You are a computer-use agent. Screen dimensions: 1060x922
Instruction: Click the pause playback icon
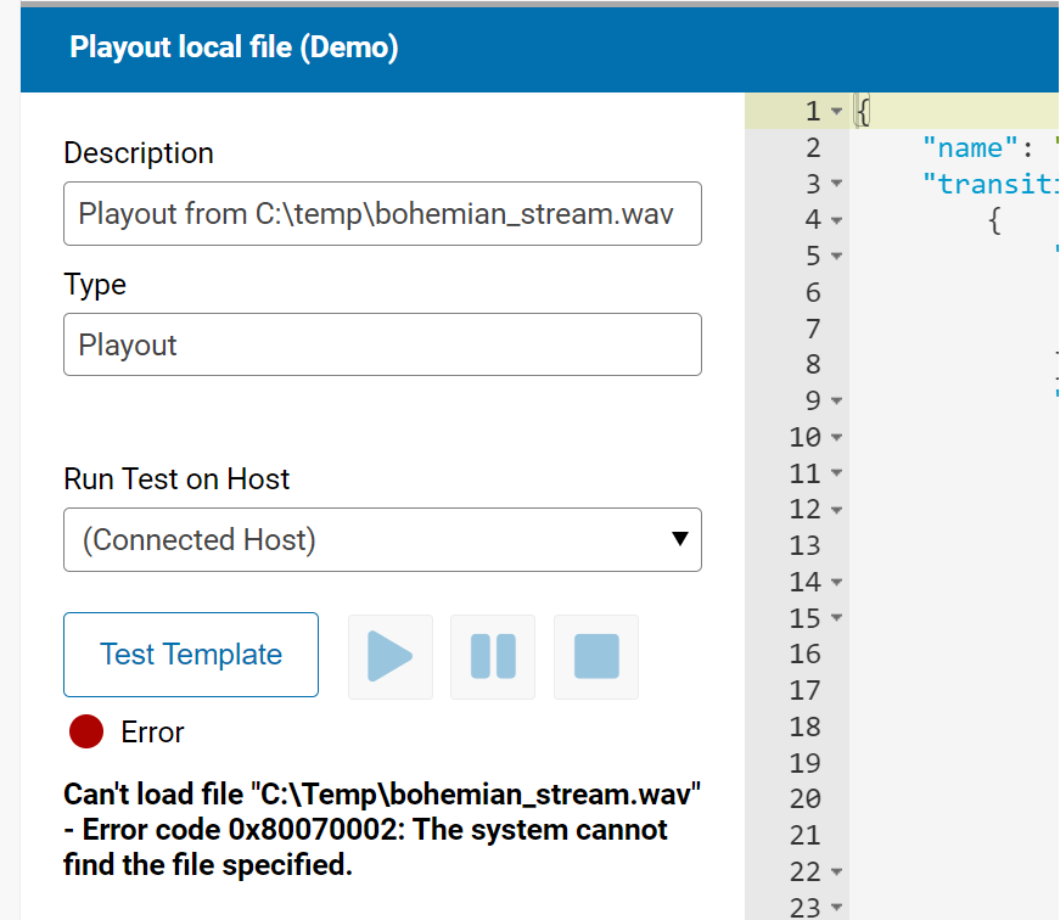click(493, 657)
